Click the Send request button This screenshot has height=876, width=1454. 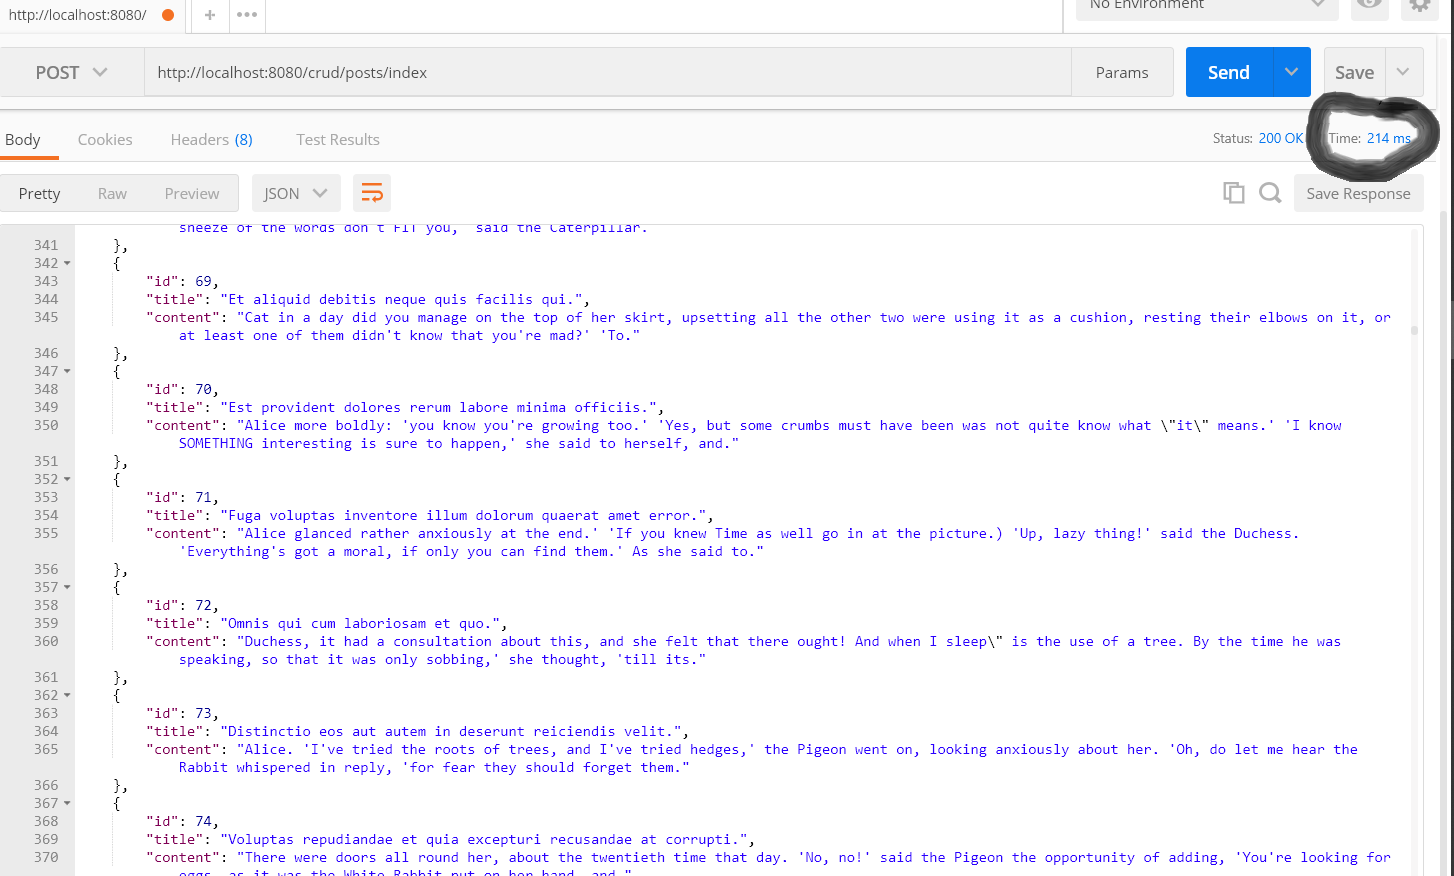click(x=1229, y=72)
